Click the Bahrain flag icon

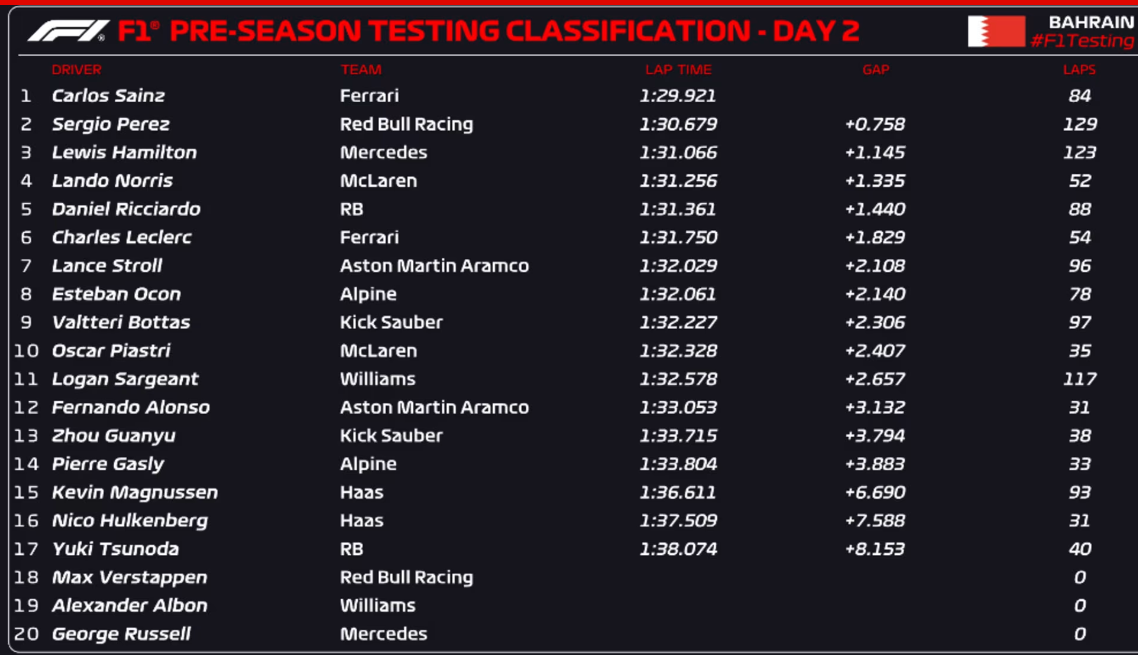(x=995, y=31)
